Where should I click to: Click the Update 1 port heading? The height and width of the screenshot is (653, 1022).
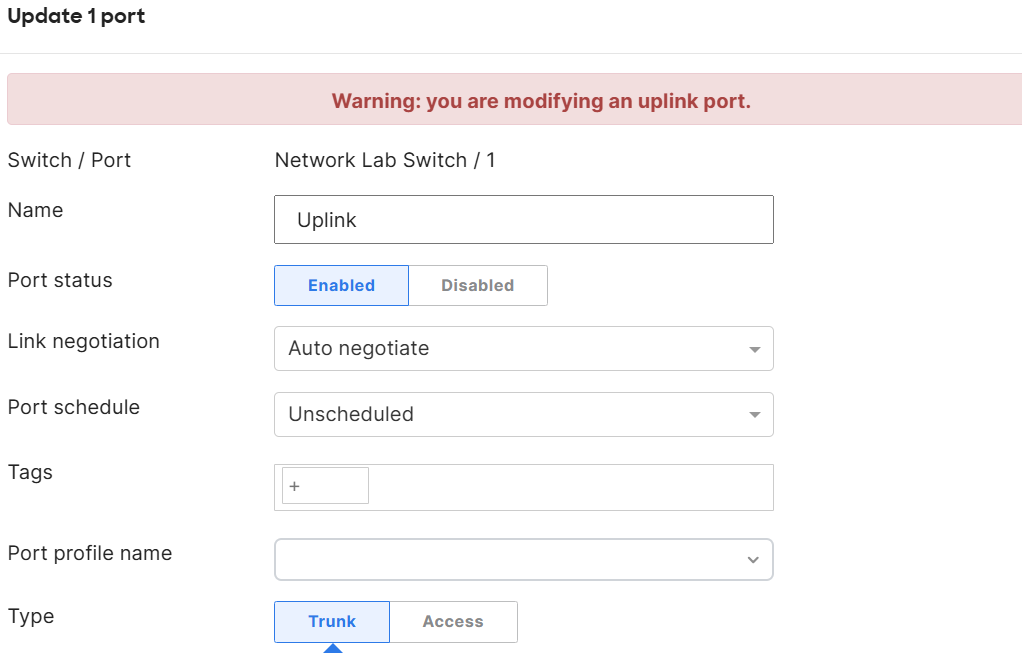tap(76, 16)
